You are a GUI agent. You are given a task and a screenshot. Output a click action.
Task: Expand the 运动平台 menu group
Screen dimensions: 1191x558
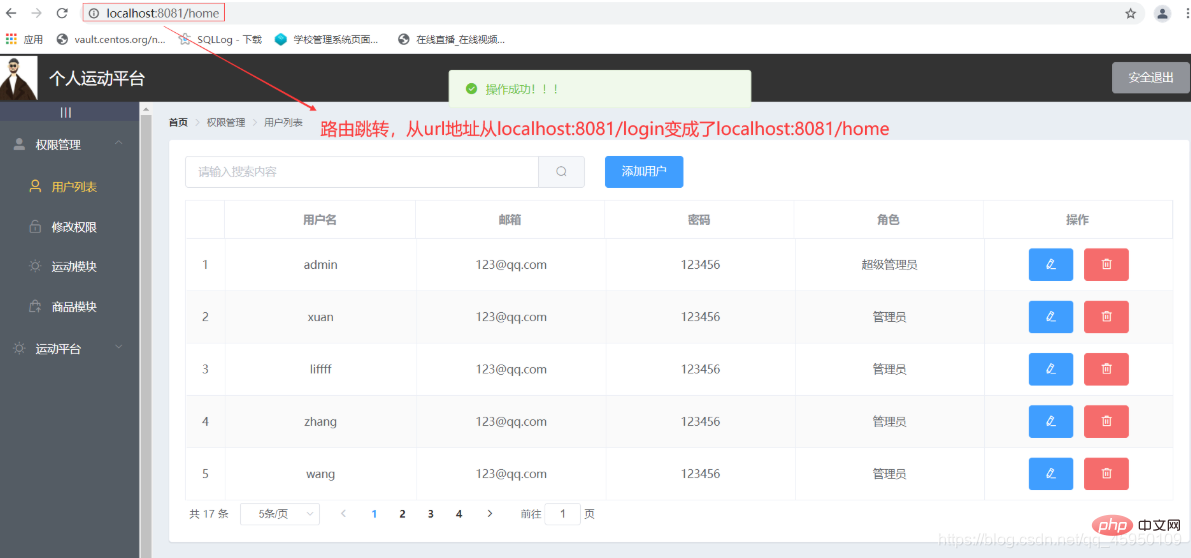(70, 348)
